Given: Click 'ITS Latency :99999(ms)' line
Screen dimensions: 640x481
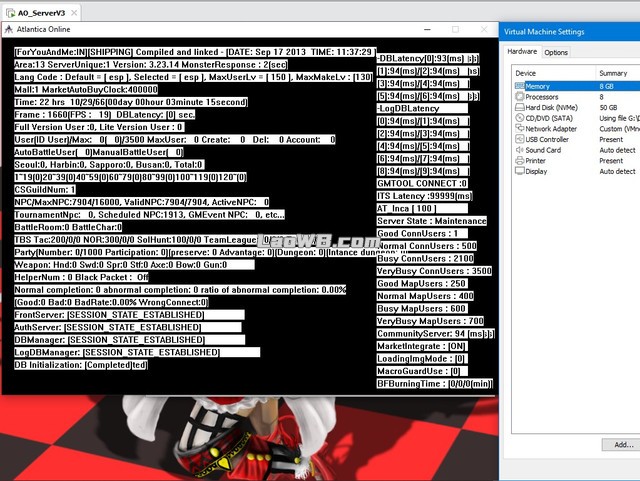Looking at the screenshot, I should [424, 196].
